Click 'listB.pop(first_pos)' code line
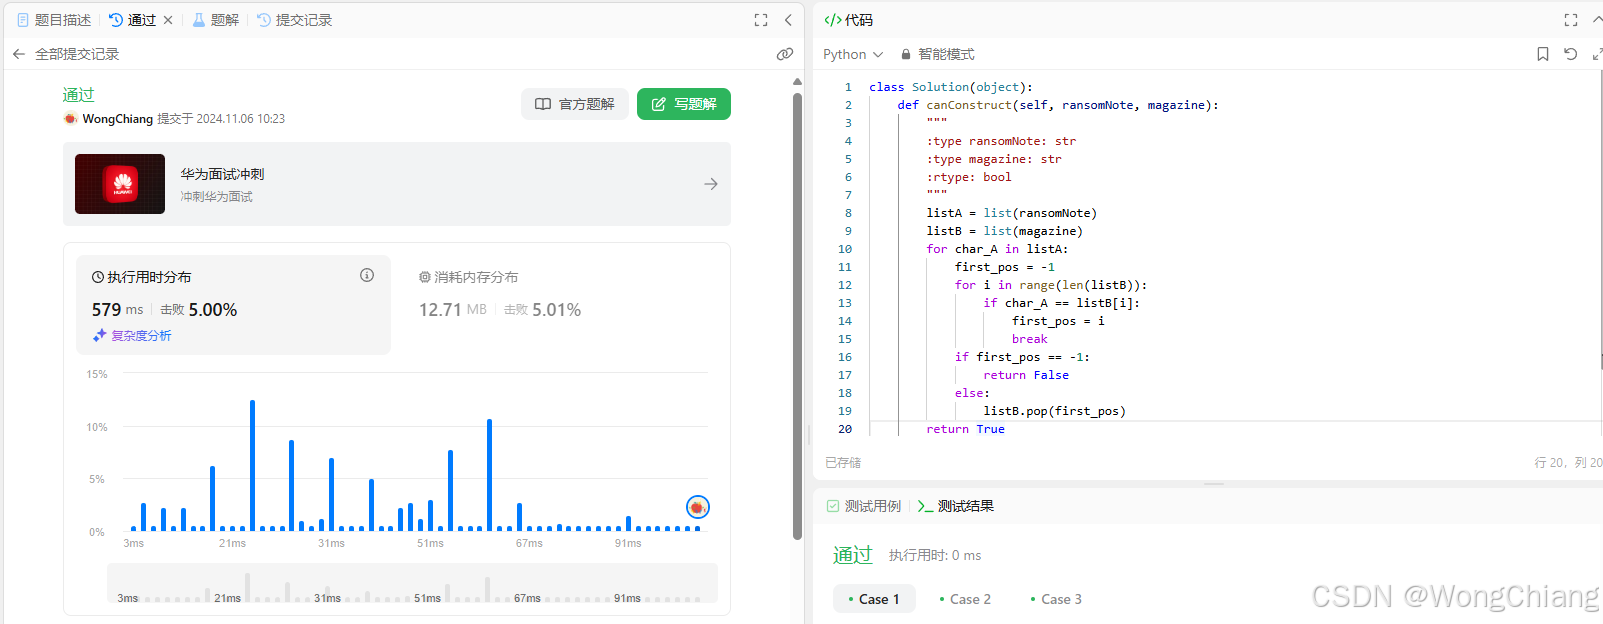The height and width of the screenshot is (624, 1603). 1054,411
